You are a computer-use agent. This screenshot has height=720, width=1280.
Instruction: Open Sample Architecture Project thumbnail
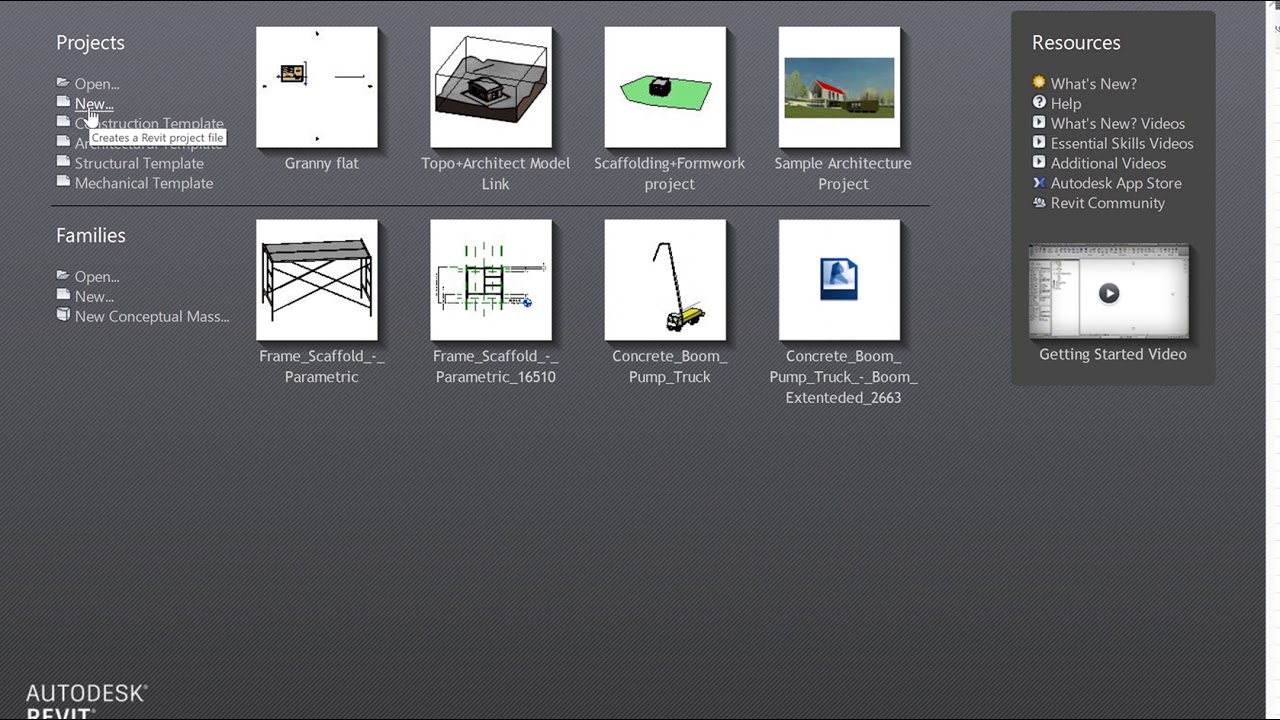pos(839,87)
